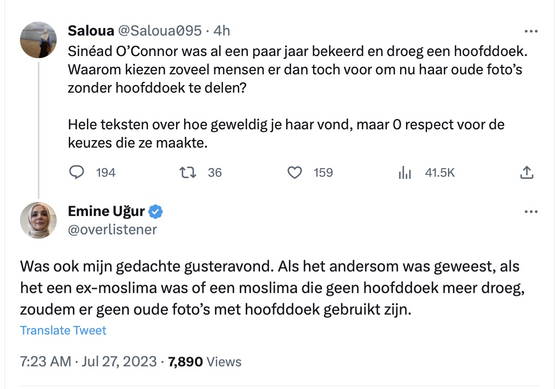The width and height of the screenshot is (555, 389).
Task: Click the share icon on Saloua's tweet
Action: 527,172
